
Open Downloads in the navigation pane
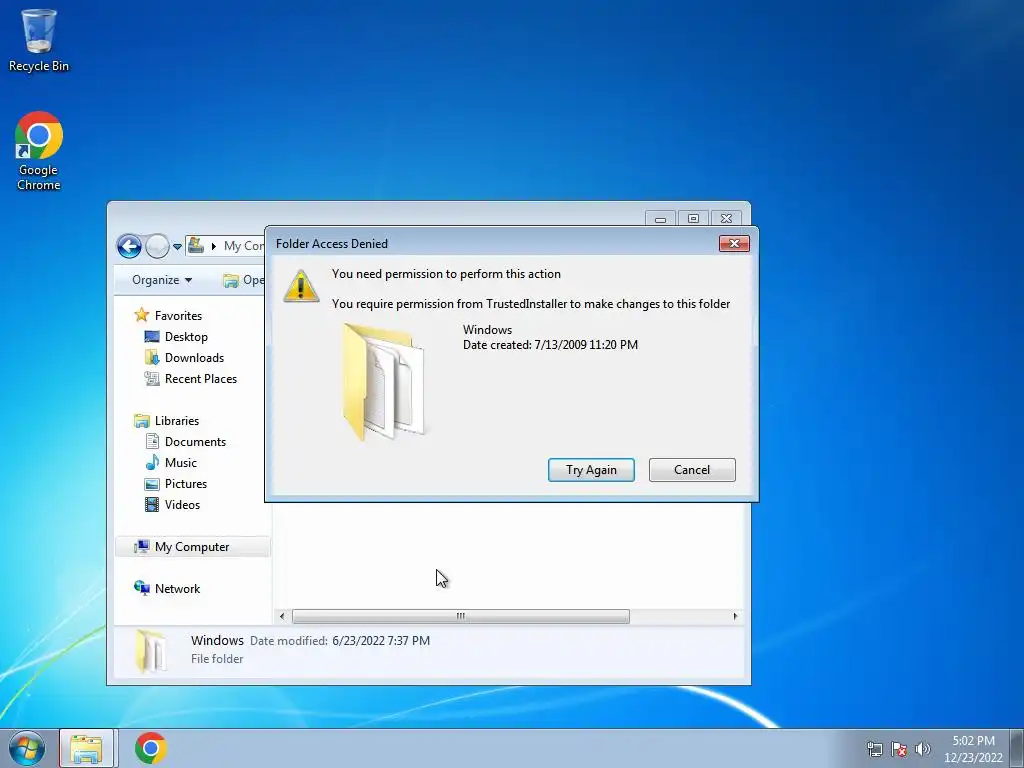point(194,357)
